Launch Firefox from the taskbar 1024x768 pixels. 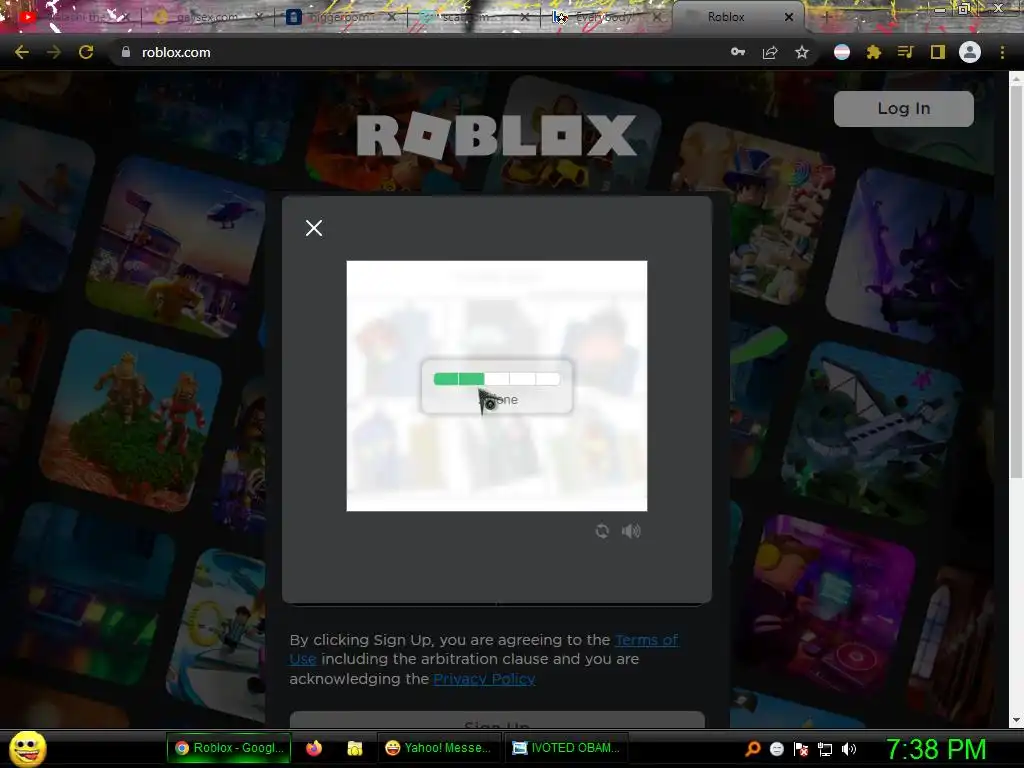tap(314, 748)
